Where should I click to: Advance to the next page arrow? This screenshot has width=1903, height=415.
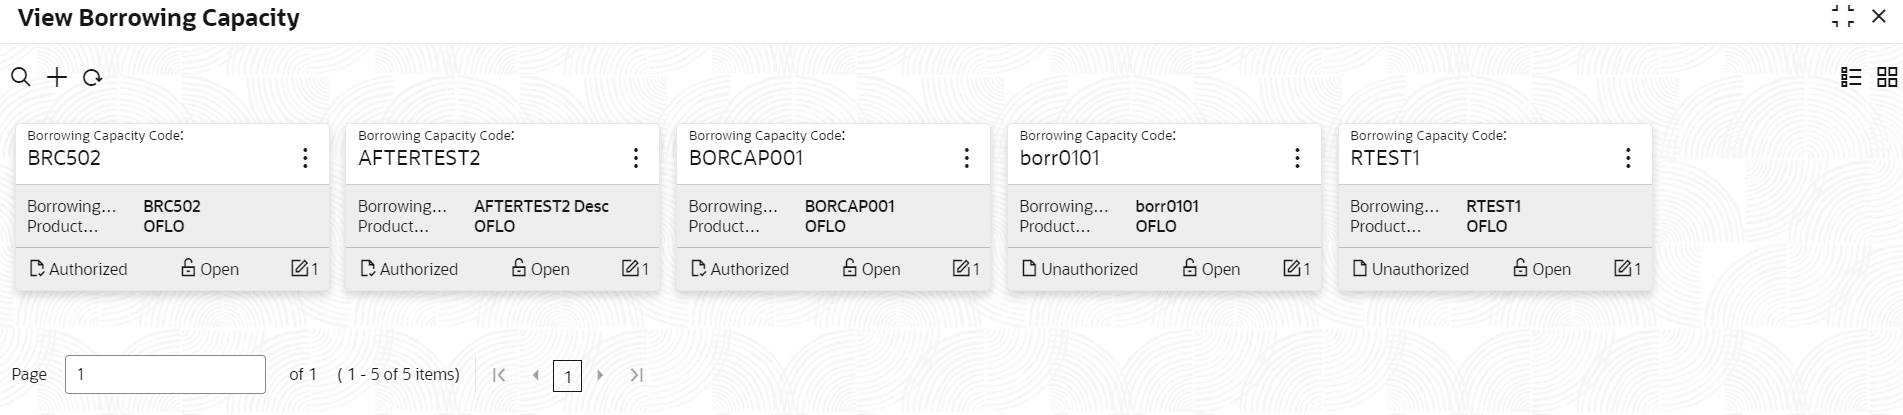600,375
